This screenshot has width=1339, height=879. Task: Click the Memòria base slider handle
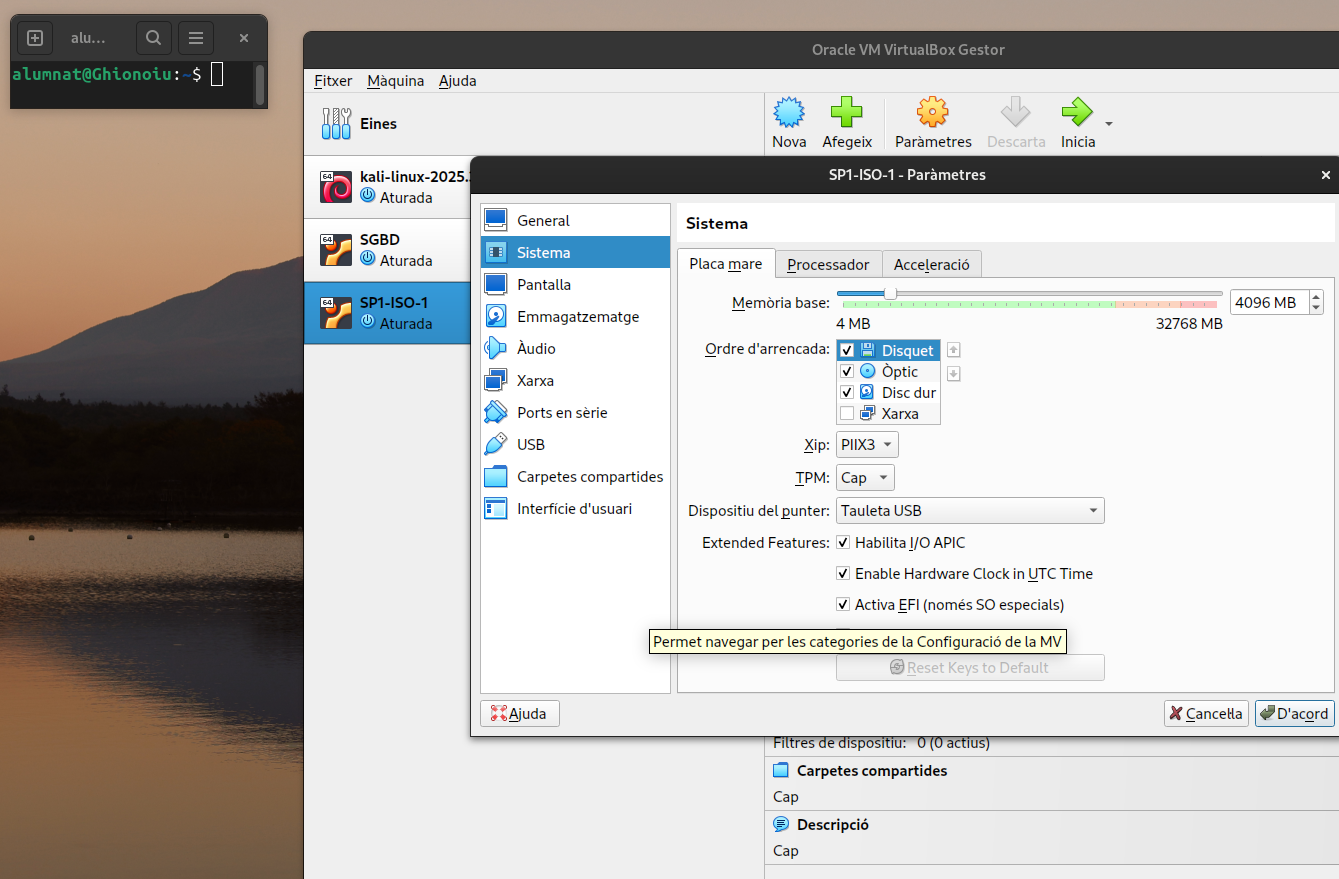pyautogui.click(x=890, y=293)
